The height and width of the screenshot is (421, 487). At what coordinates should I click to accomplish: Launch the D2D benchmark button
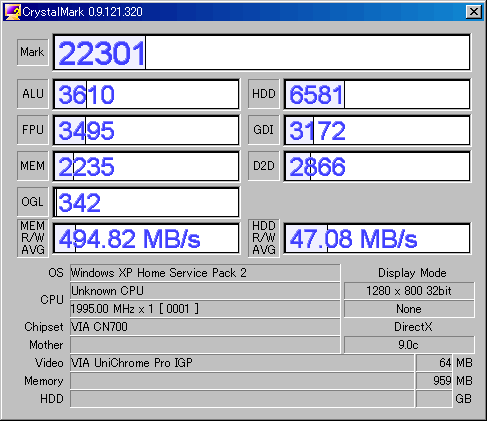click(x=263, y=165)
